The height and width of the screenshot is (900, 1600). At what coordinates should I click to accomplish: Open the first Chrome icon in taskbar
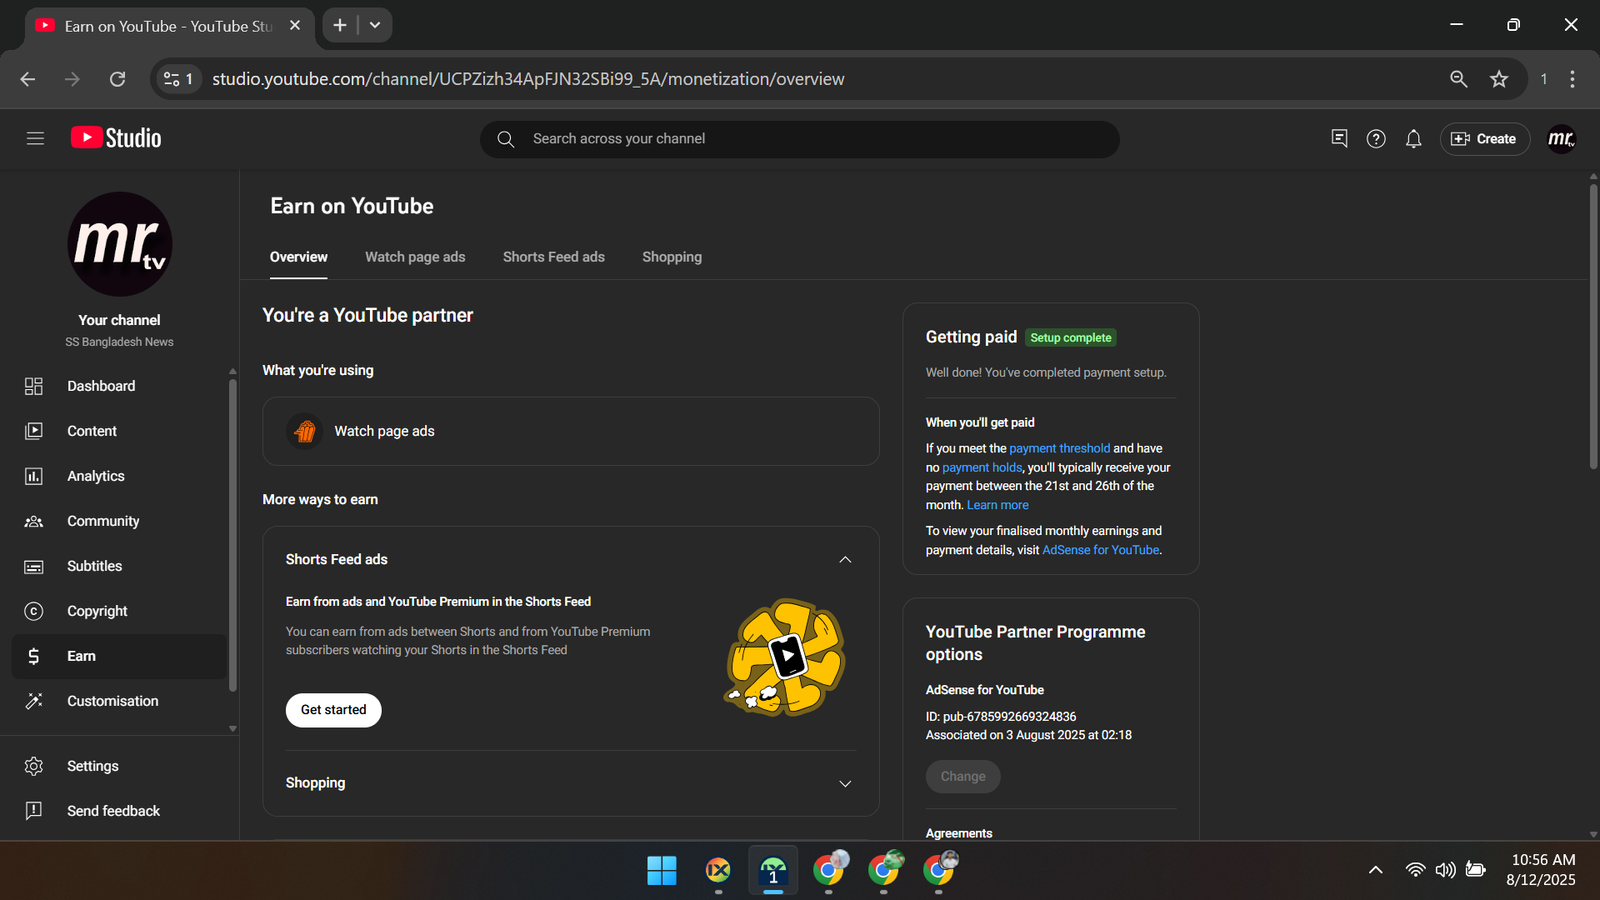pyautogui.click(x=829, y=871)
